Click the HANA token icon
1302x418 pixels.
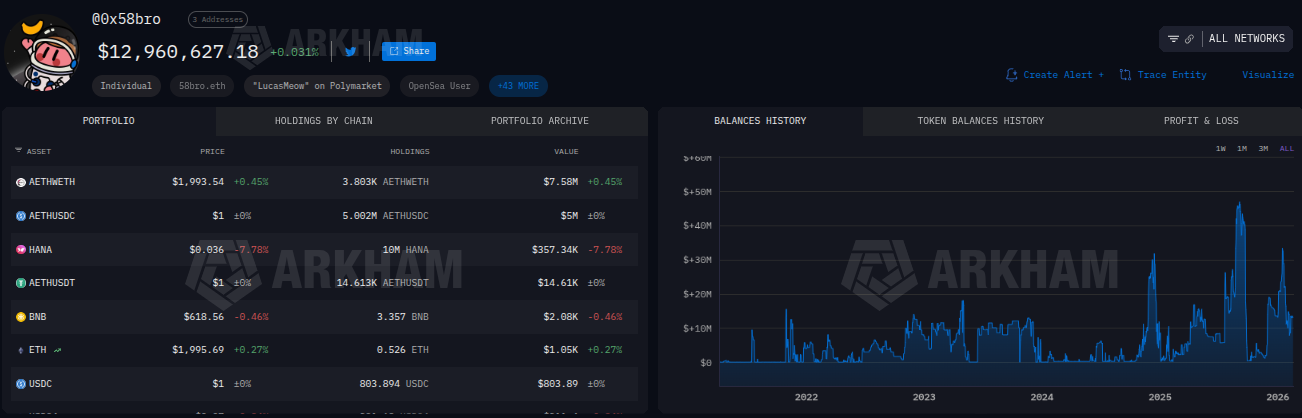point(20,249)
